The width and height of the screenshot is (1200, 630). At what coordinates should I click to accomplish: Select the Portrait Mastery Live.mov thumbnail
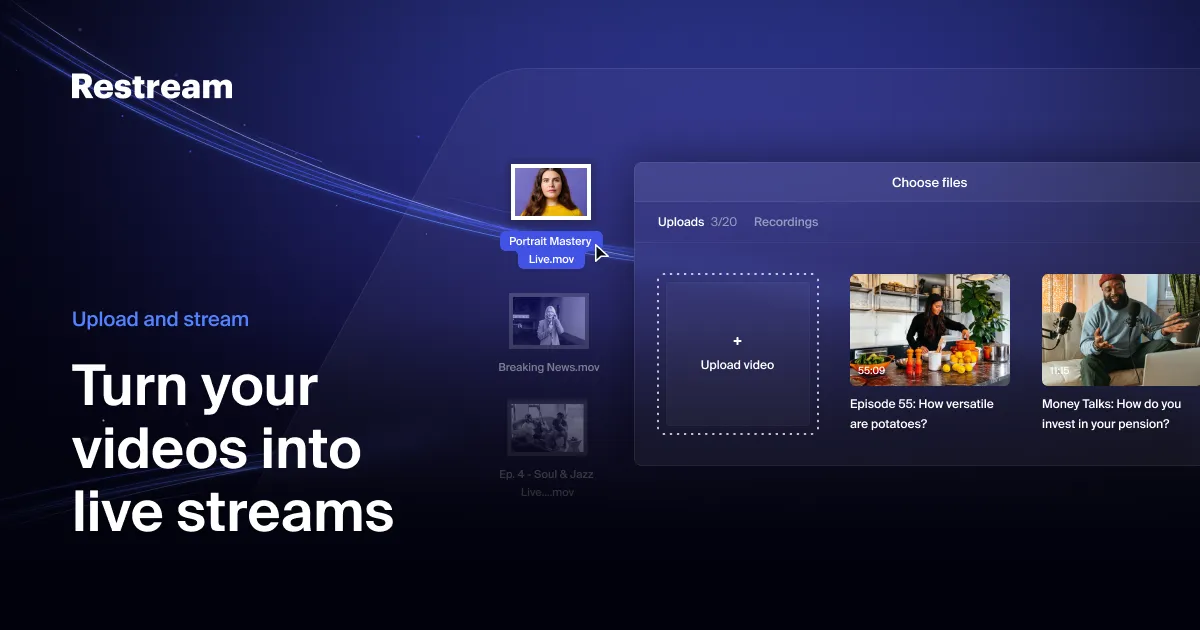pos(550,192)
